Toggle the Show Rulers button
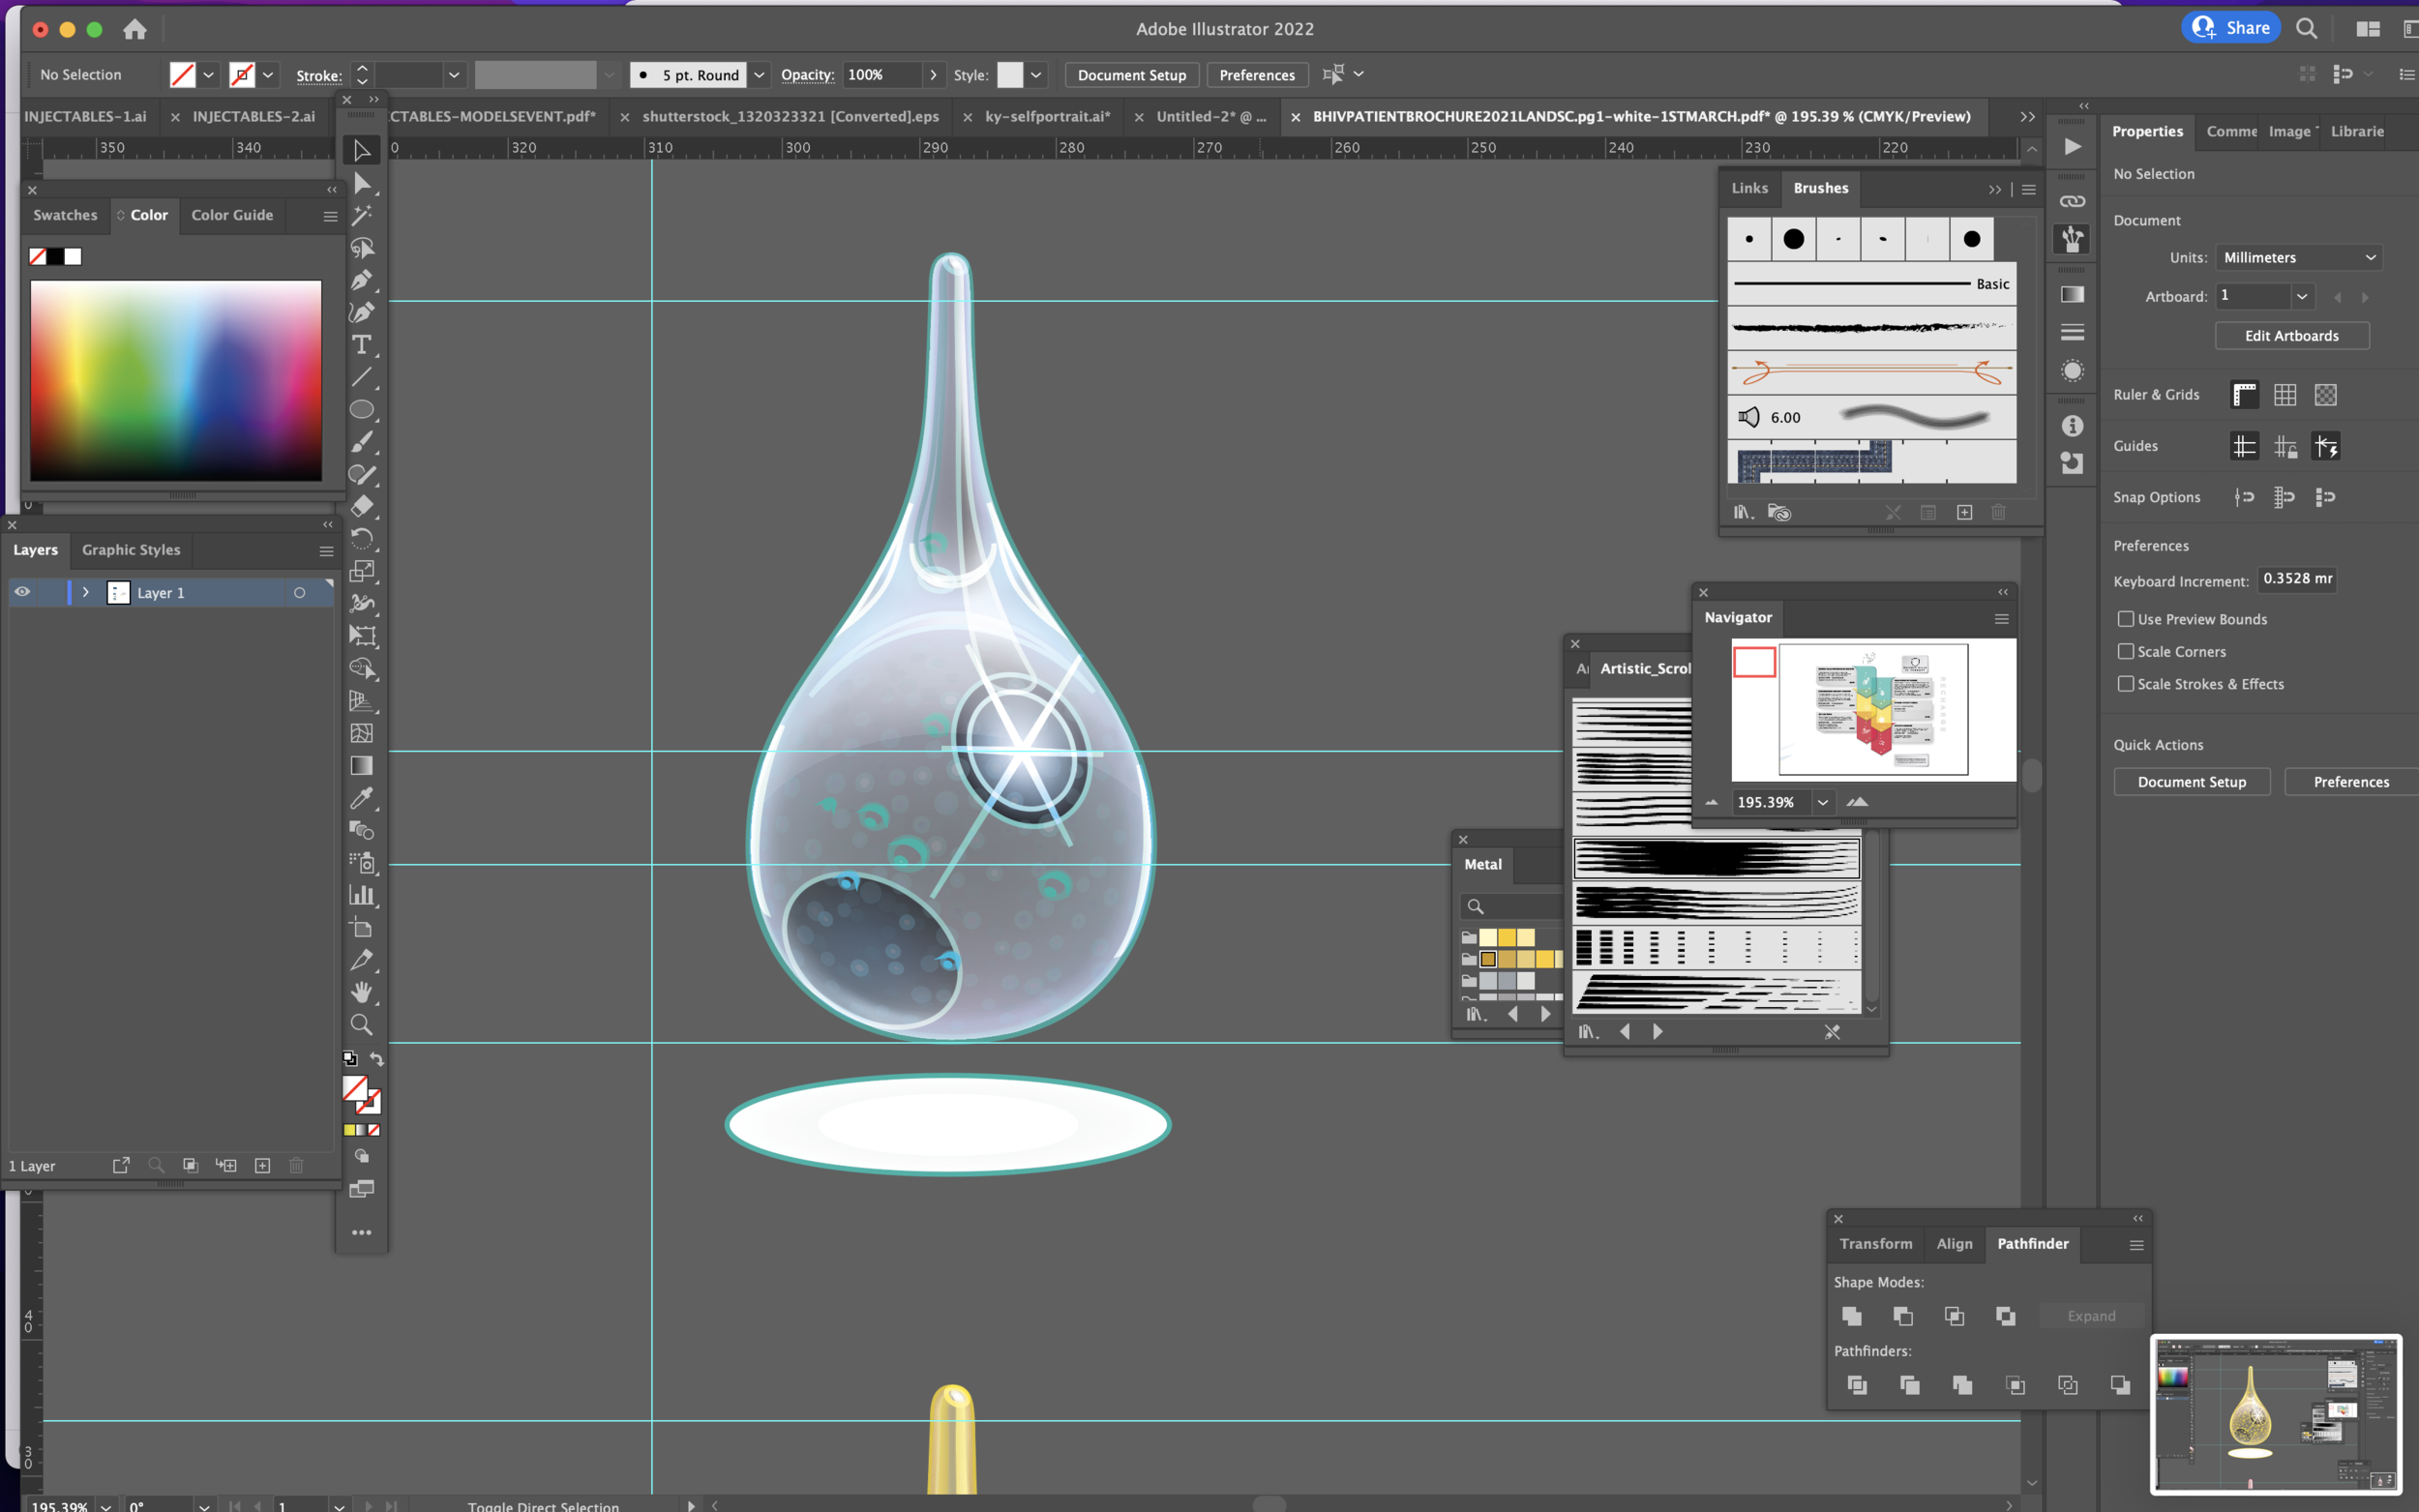The height and width of the screenshot is (1512, 2419). coord(2244,395)
